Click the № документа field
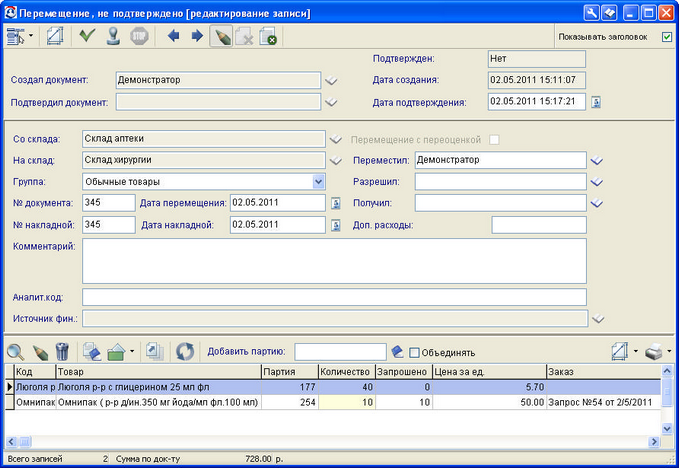Image resolution: width=679 pixels, height=468 pixels. coord(109,203)
